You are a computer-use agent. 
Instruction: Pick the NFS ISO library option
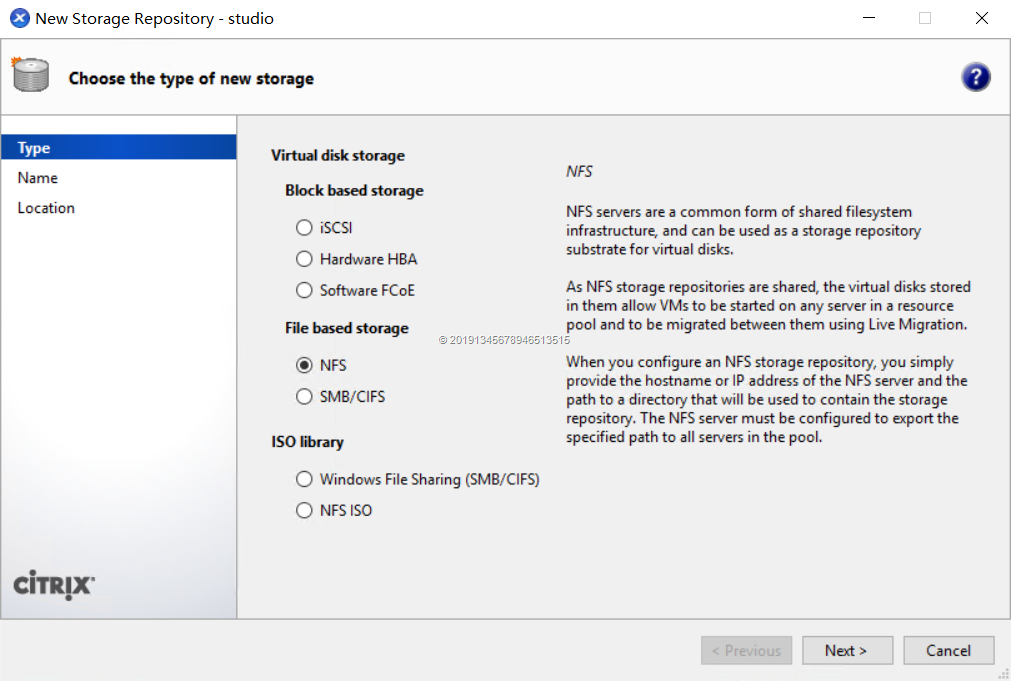(x=304, y=510)
